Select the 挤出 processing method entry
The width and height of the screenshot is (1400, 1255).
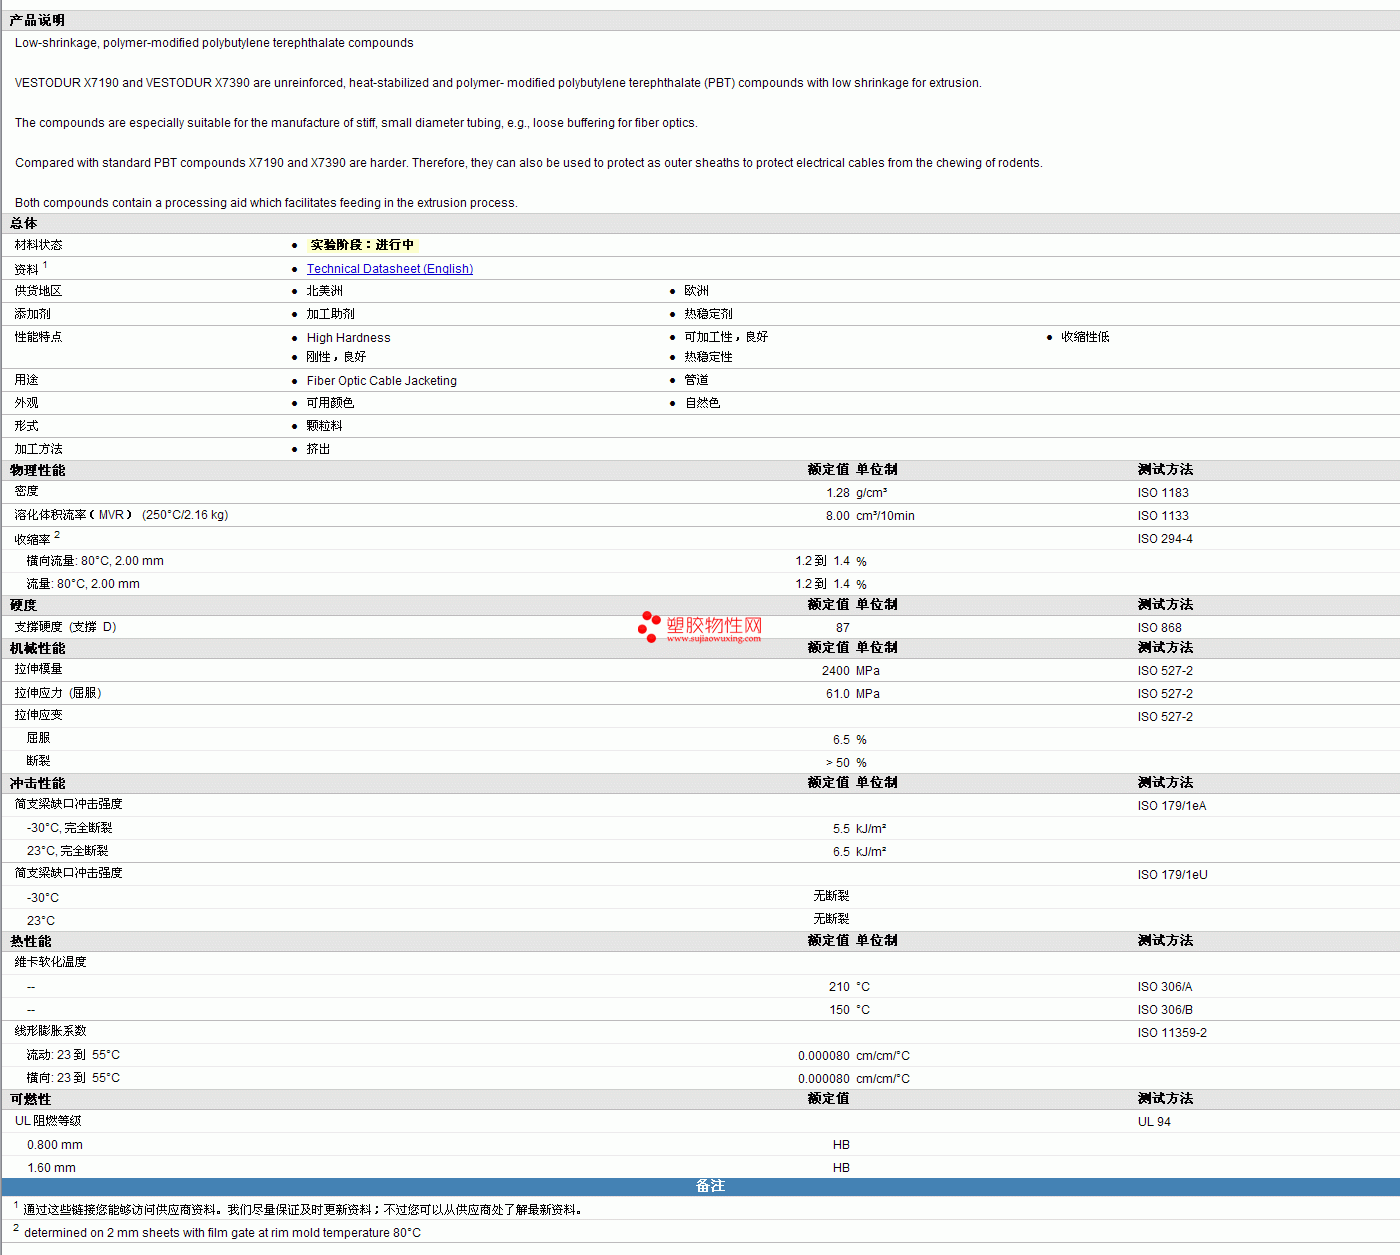(318, 449)
